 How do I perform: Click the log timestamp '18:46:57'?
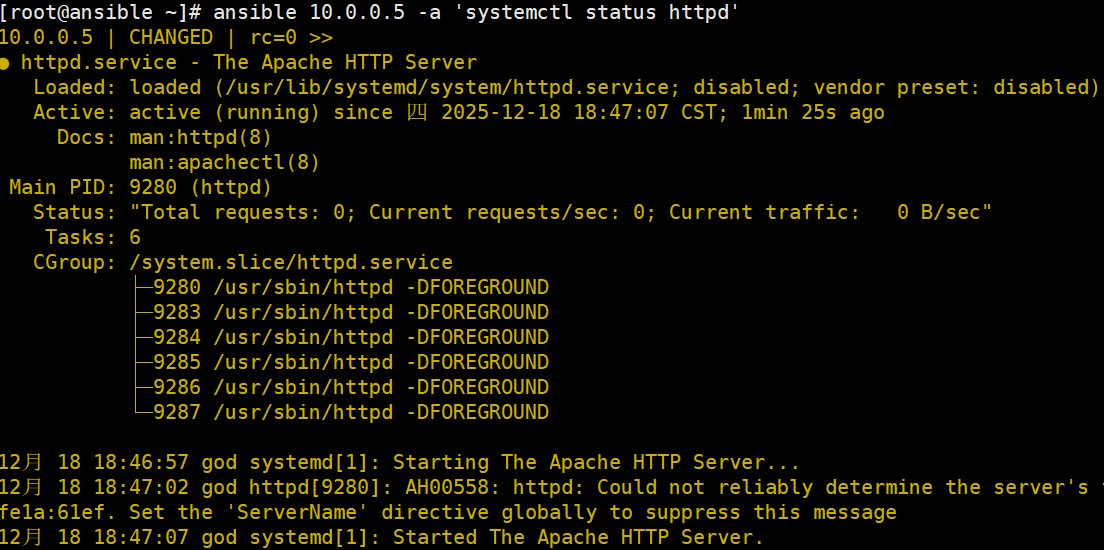[x=141, y=463]
